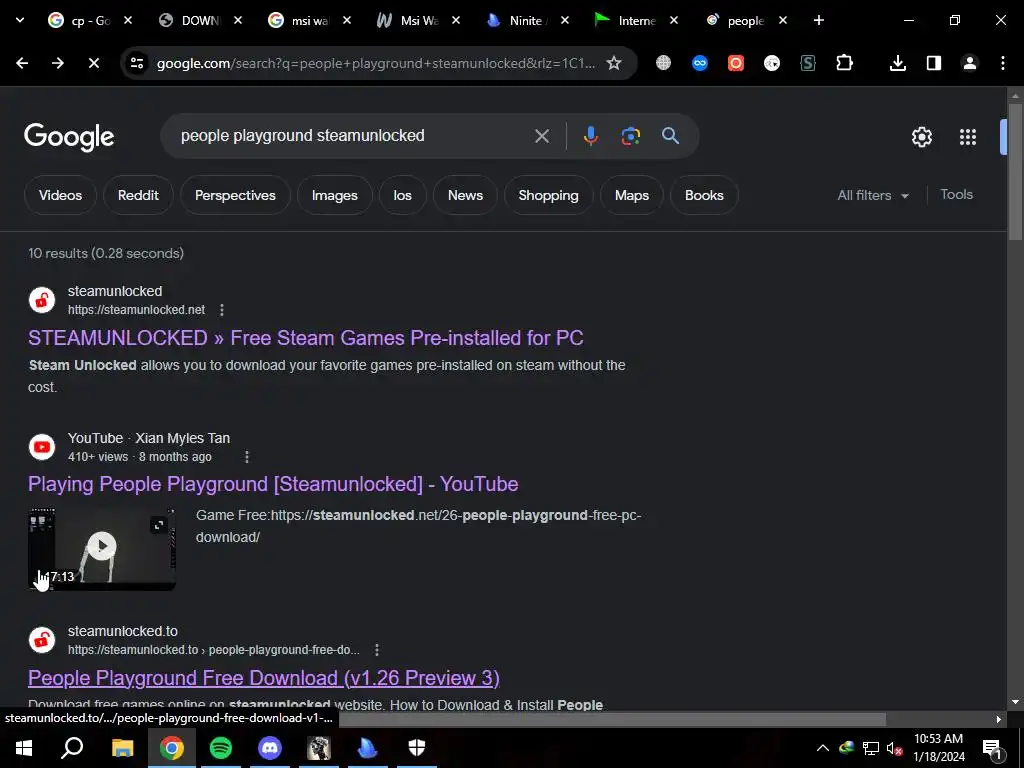This screenshot has width=1024, height=768.
Task: Open Discord from taskbar
Action: click(270, 748)
